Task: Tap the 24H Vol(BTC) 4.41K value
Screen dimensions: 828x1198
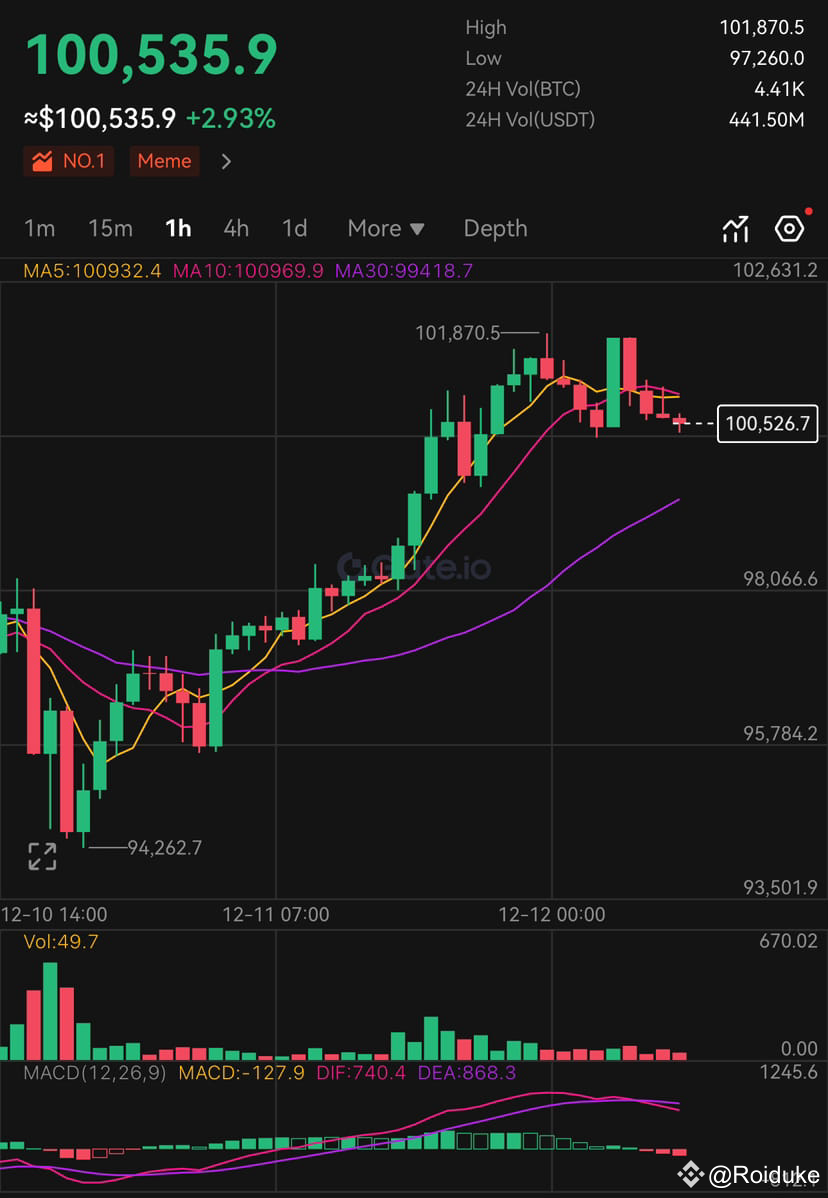Action: pyautogui.click(x=779, y=89)
